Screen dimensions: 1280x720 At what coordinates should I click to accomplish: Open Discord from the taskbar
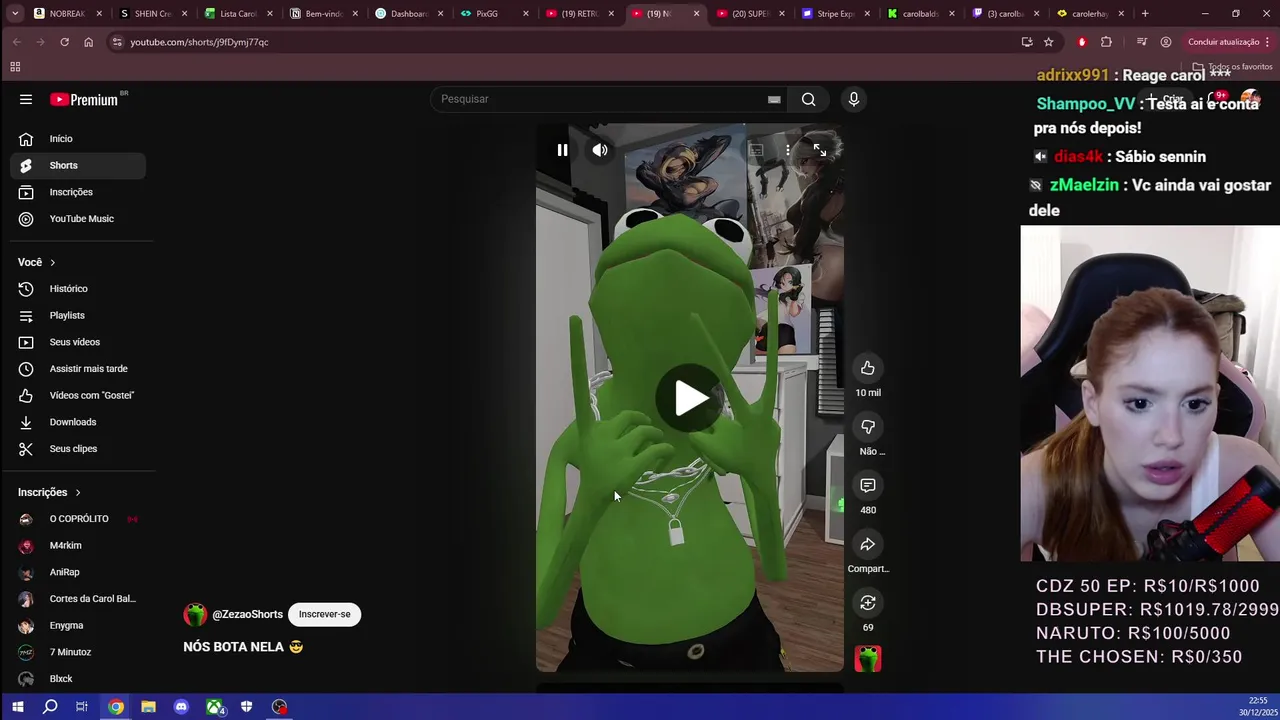coord(181,707)
